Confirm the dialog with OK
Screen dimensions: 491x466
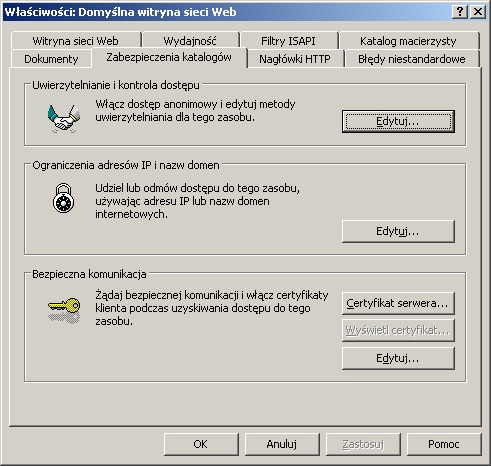tap(201, 444)
